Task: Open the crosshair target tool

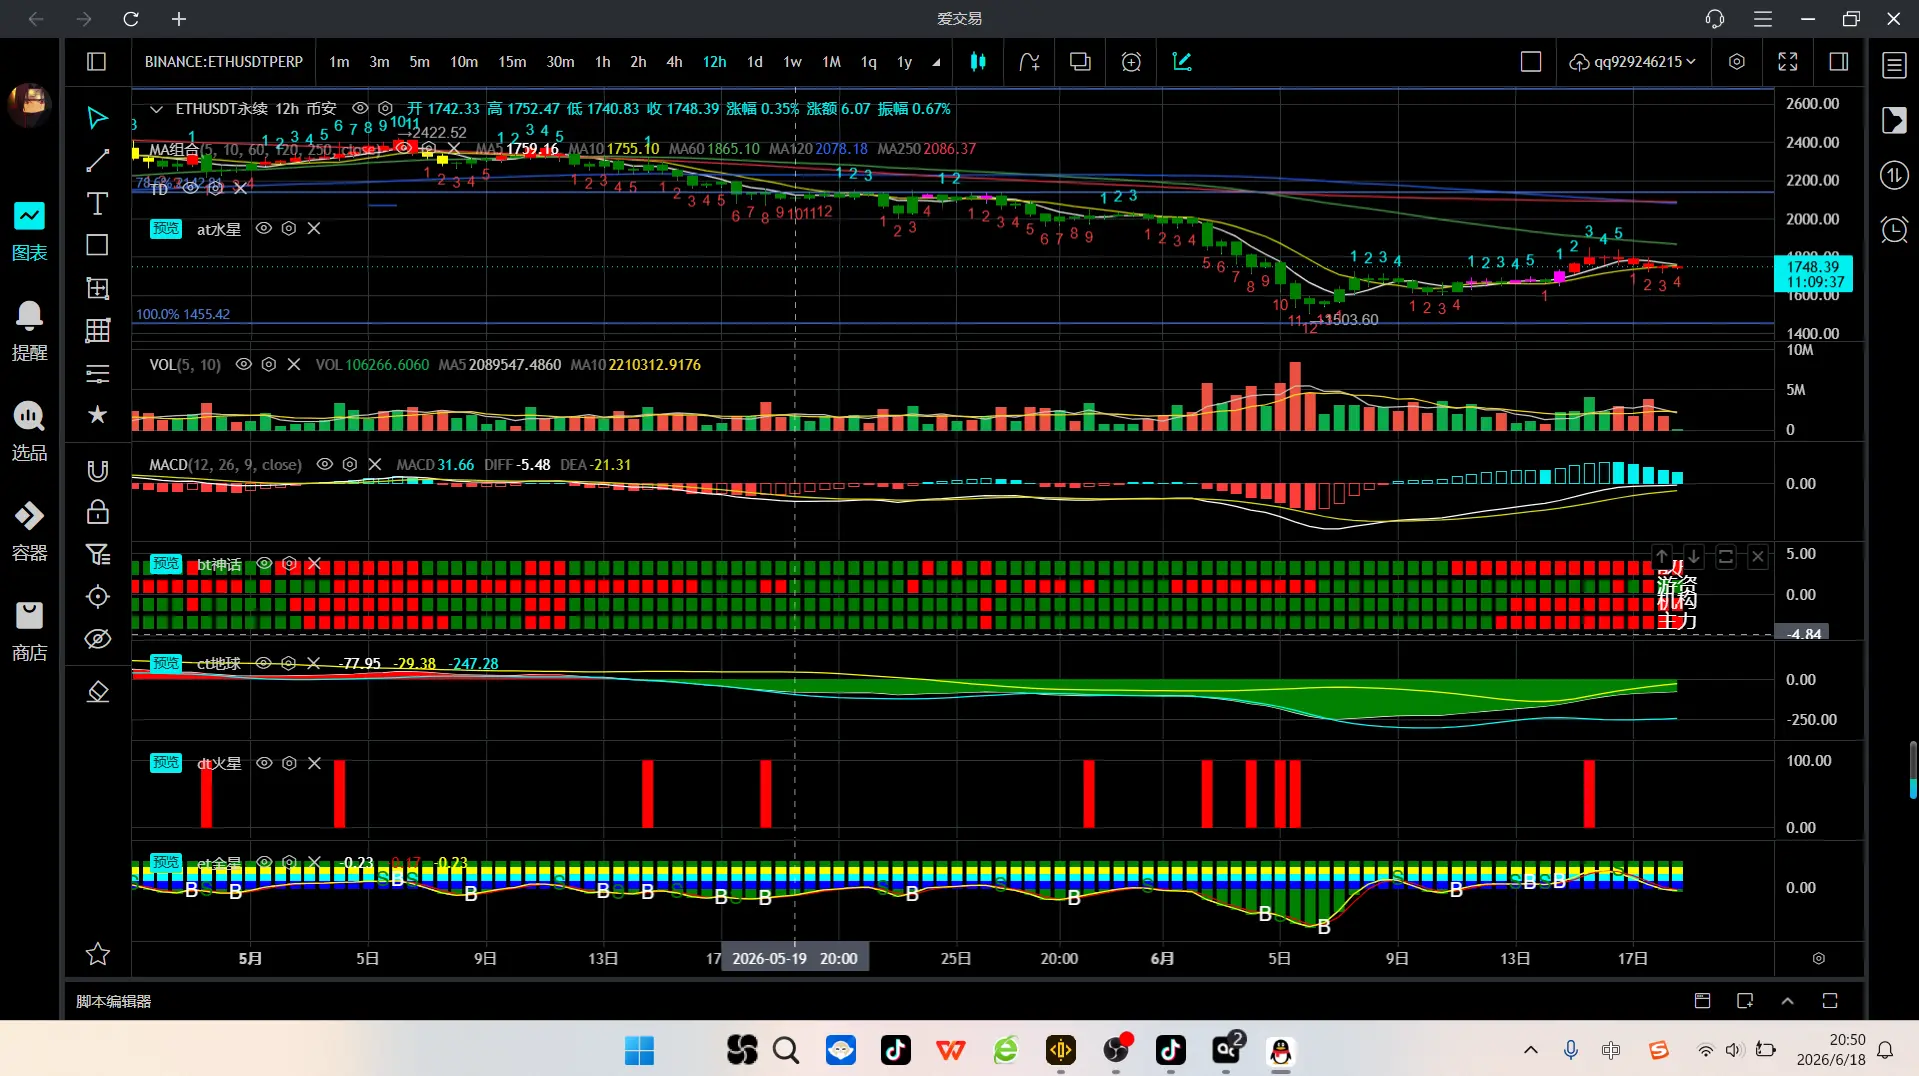Action: pyautogui.click(x=97, y=597)
